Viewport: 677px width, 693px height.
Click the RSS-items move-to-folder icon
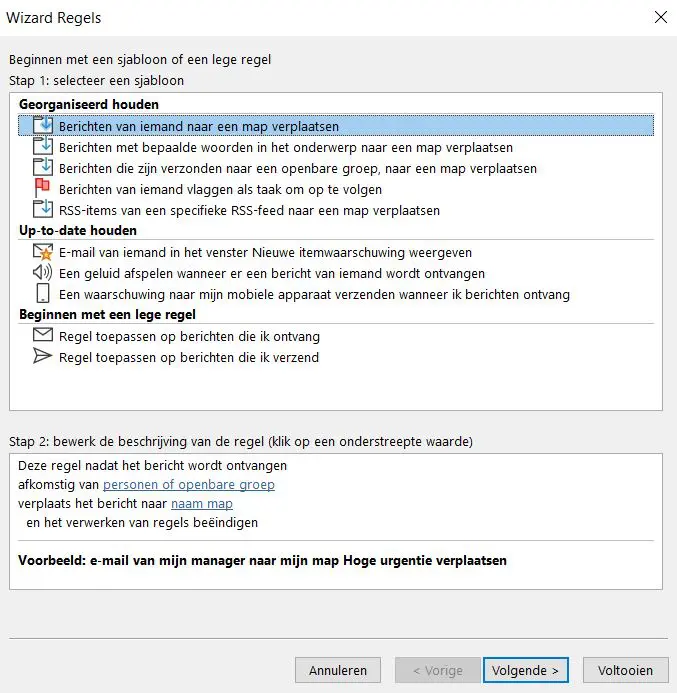pyautogui.click(x=43, y=209)
